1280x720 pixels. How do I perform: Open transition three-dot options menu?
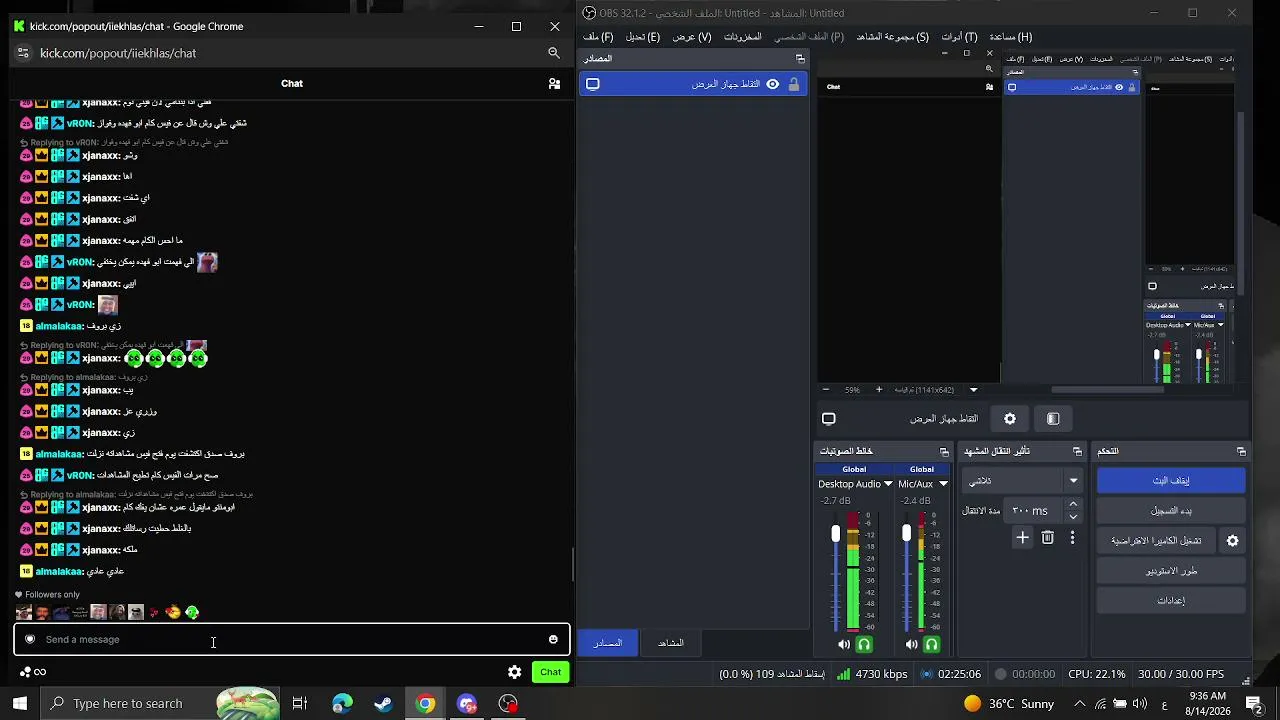coord(1072,538)
